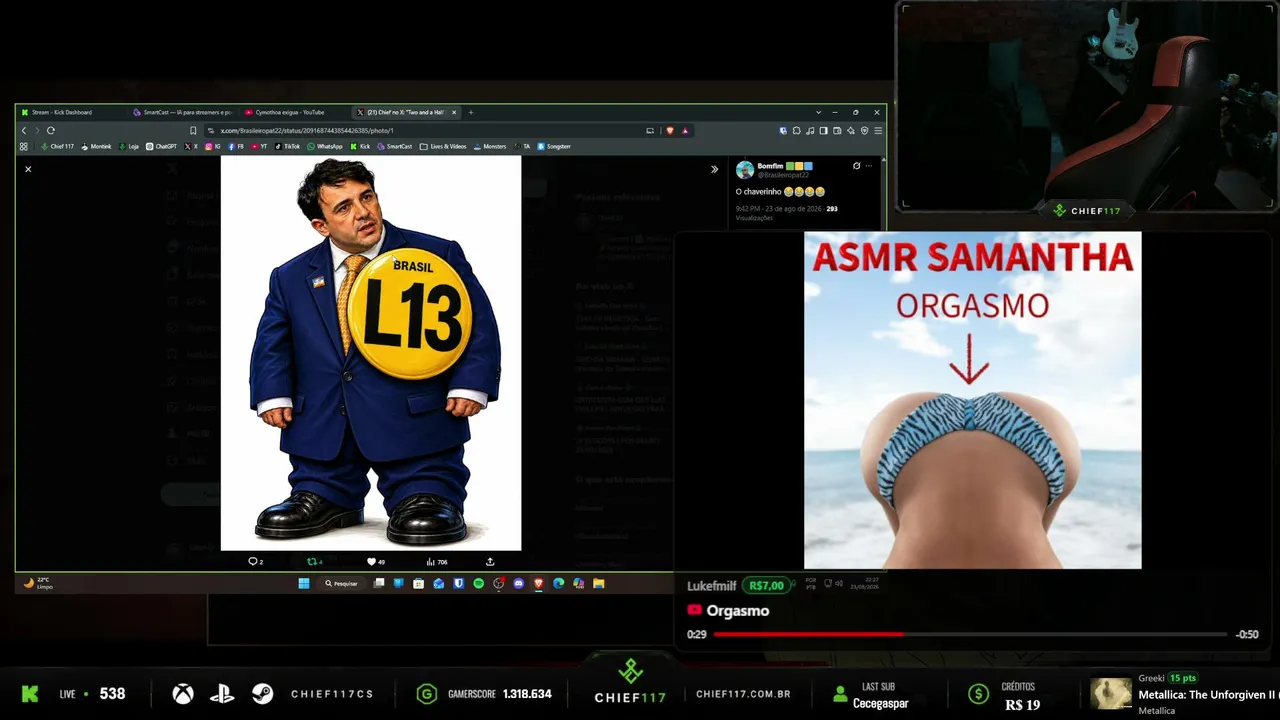Open the WhatsApp bookmark

point(325,146)
